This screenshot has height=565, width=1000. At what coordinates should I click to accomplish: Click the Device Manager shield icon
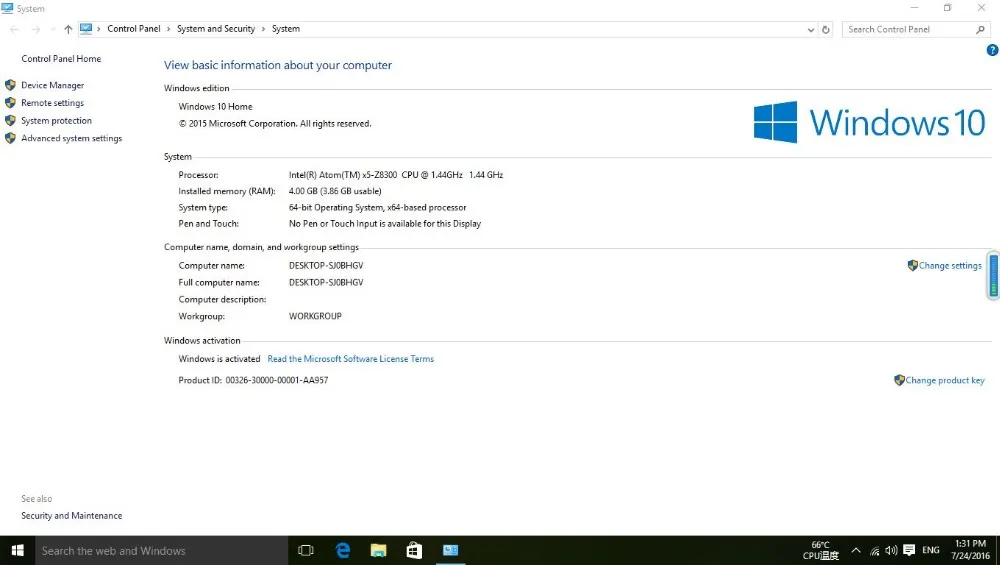pos(10,85)
